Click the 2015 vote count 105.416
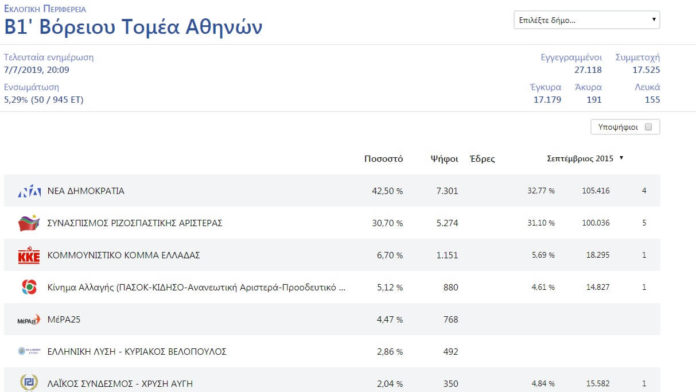Viewport: 696px width, 392px height. pos(595,191)
